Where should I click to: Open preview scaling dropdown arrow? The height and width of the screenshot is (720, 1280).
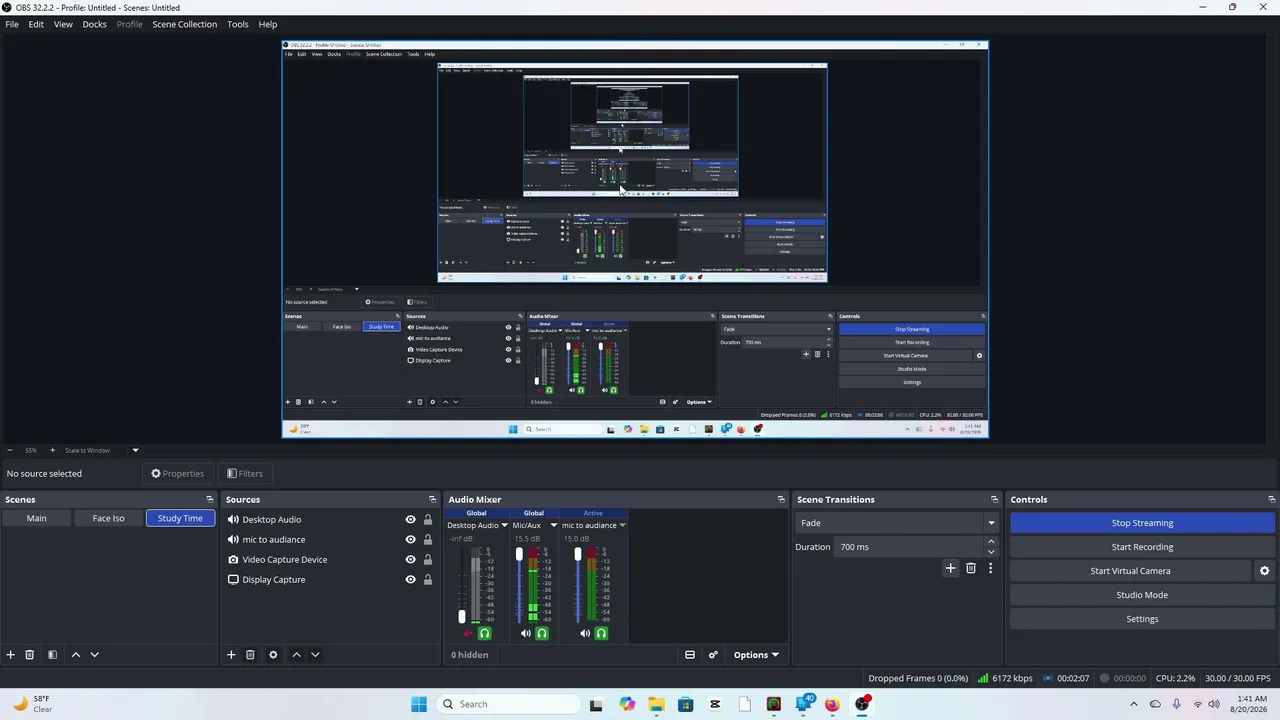(x=135, y=450)
